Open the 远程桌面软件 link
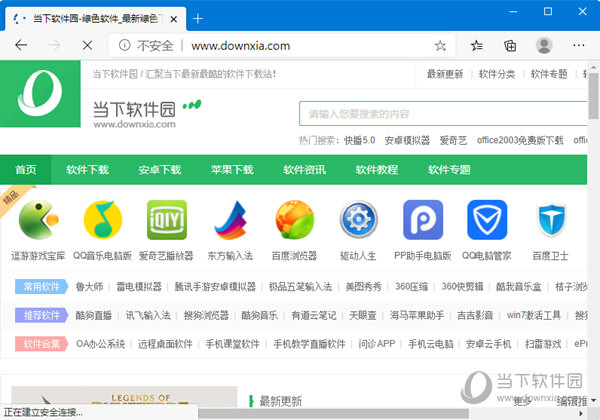 pos(165,344)
